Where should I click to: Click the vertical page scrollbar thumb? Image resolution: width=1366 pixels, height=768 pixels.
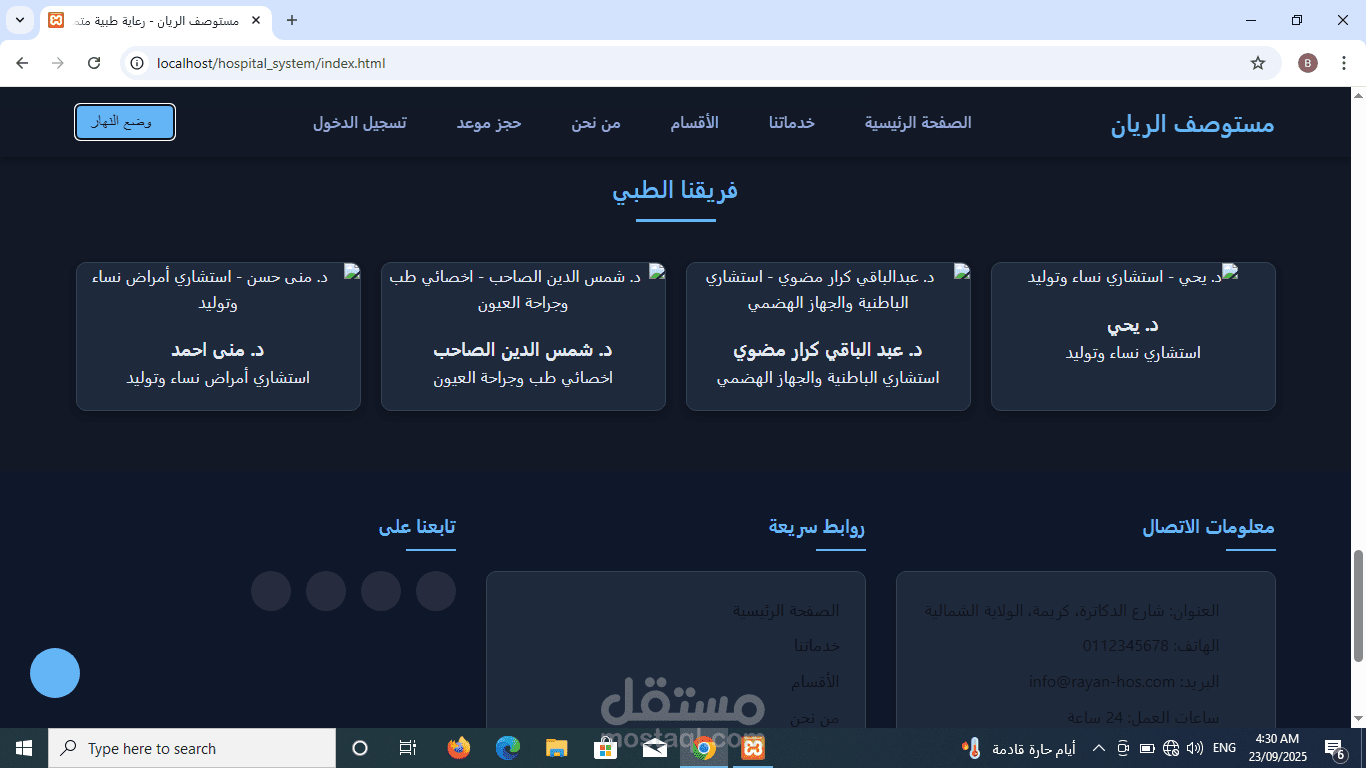[x=1358, y=605]
